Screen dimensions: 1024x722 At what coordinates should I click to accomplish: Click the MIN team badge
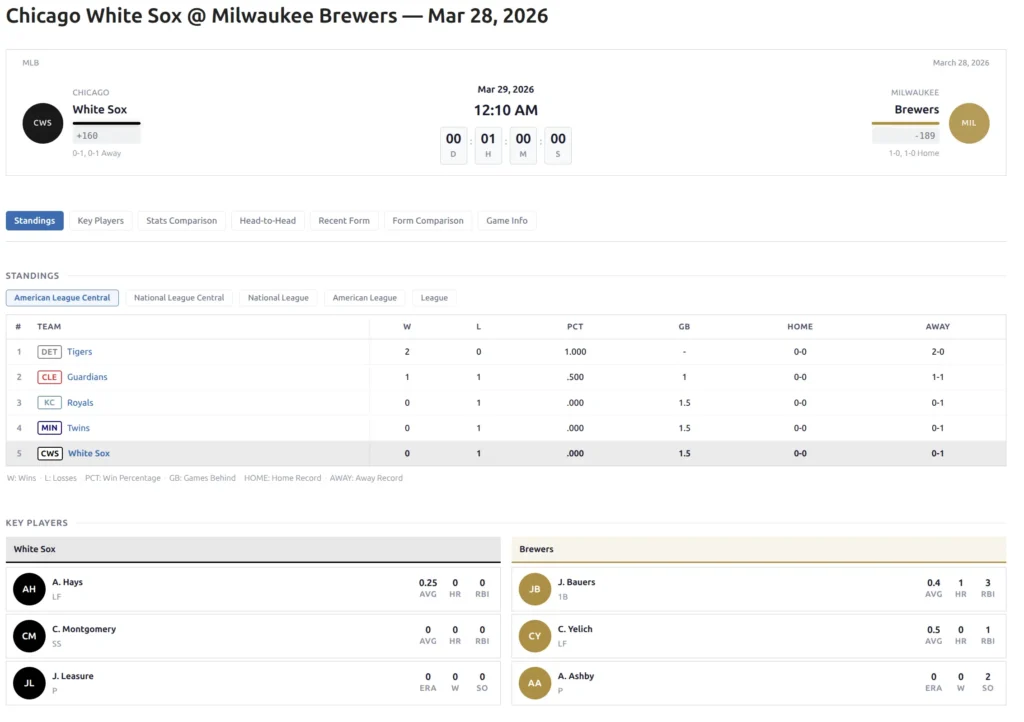point(49,428)
